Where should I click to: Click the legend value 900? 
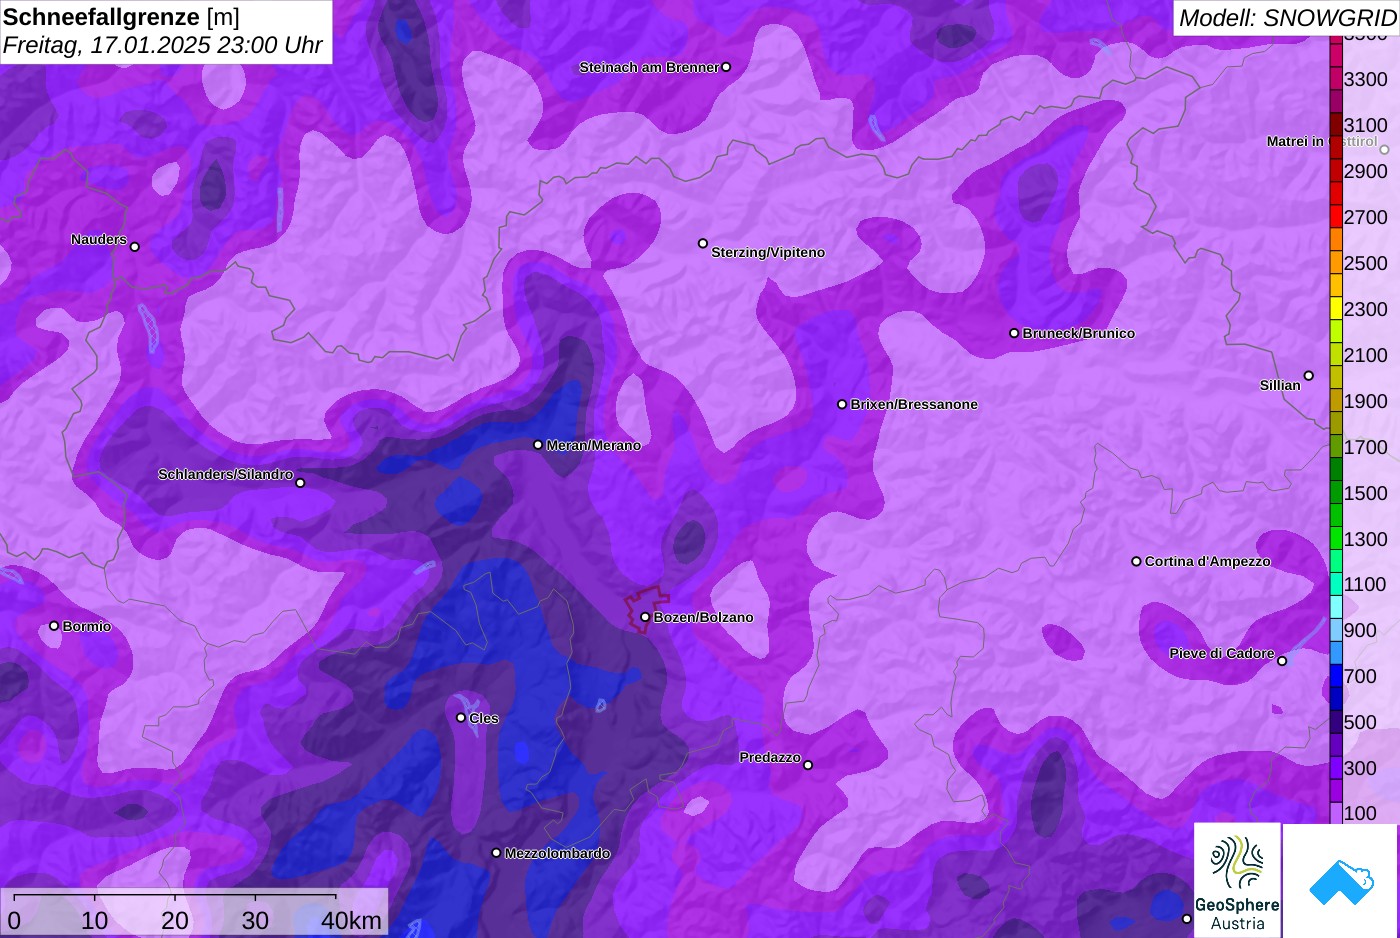[1360, 630]
